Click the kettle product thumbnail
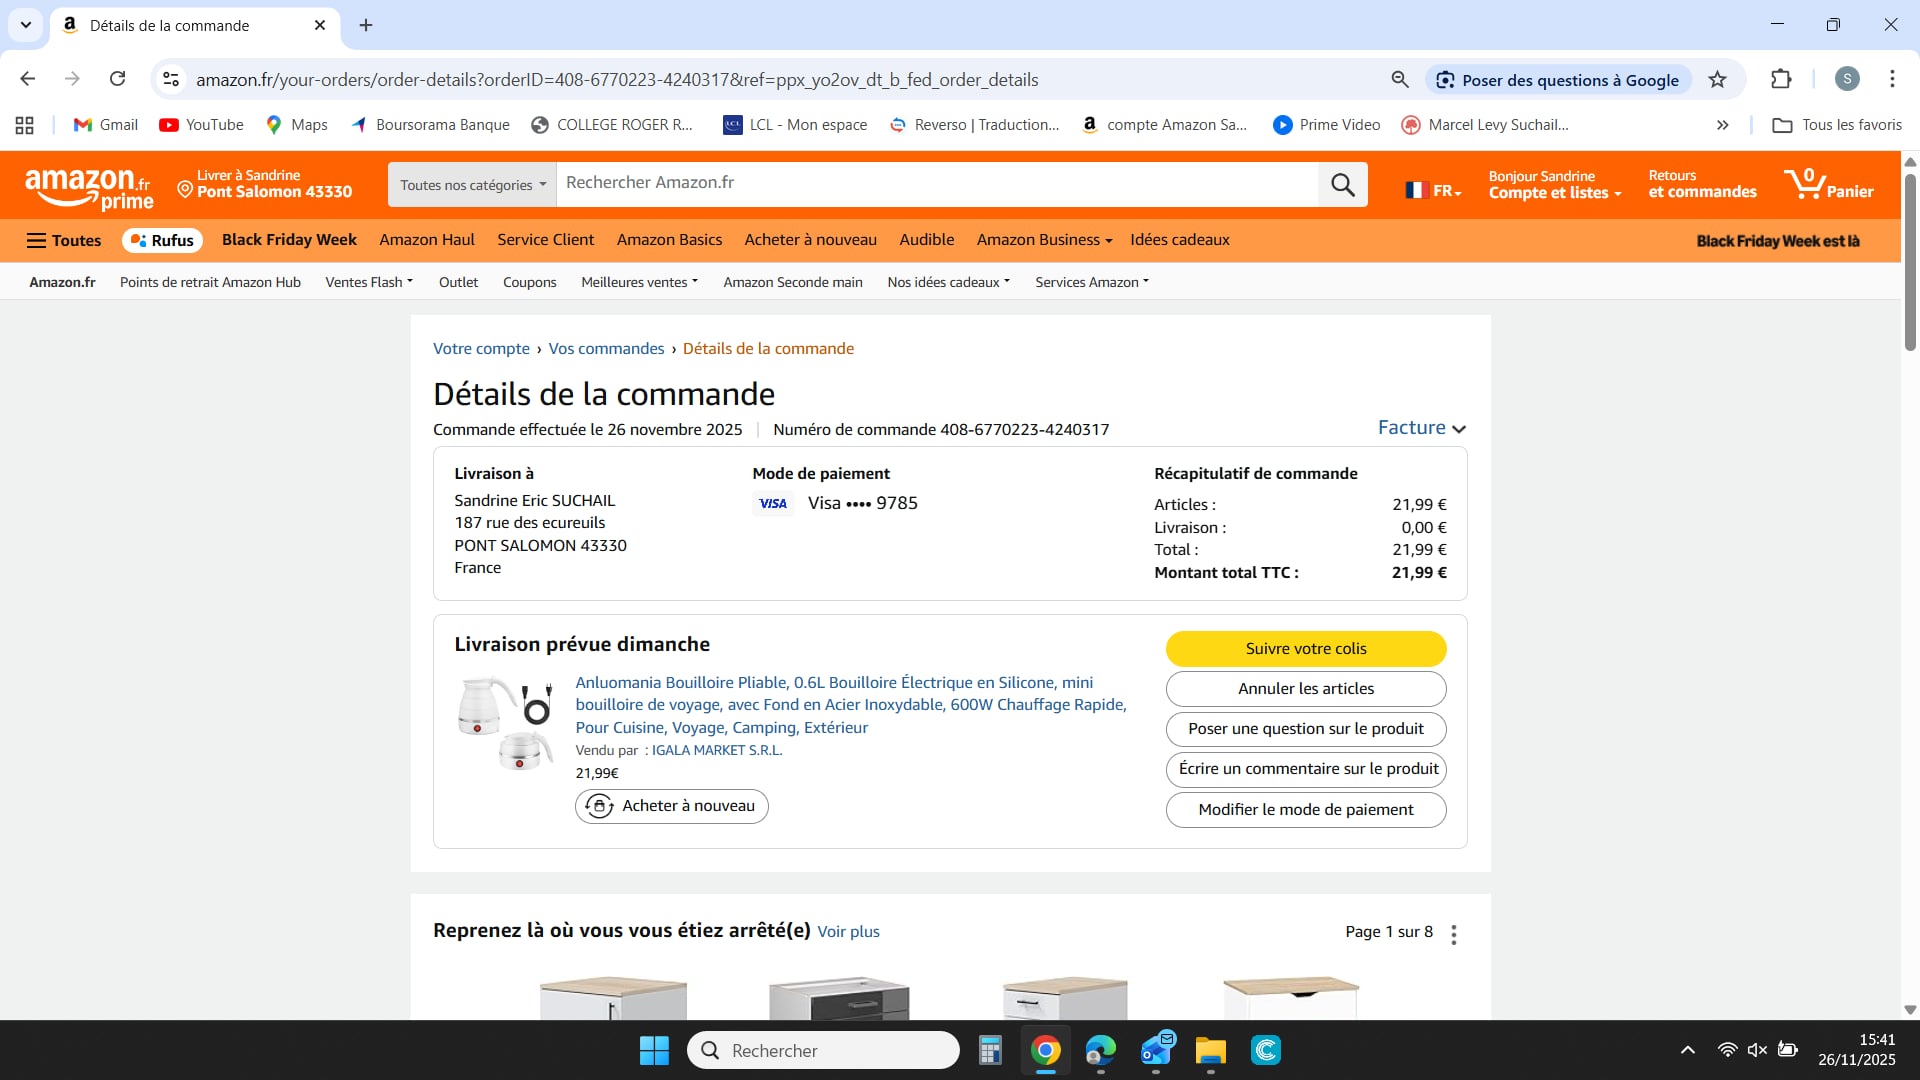 point(506,723)
